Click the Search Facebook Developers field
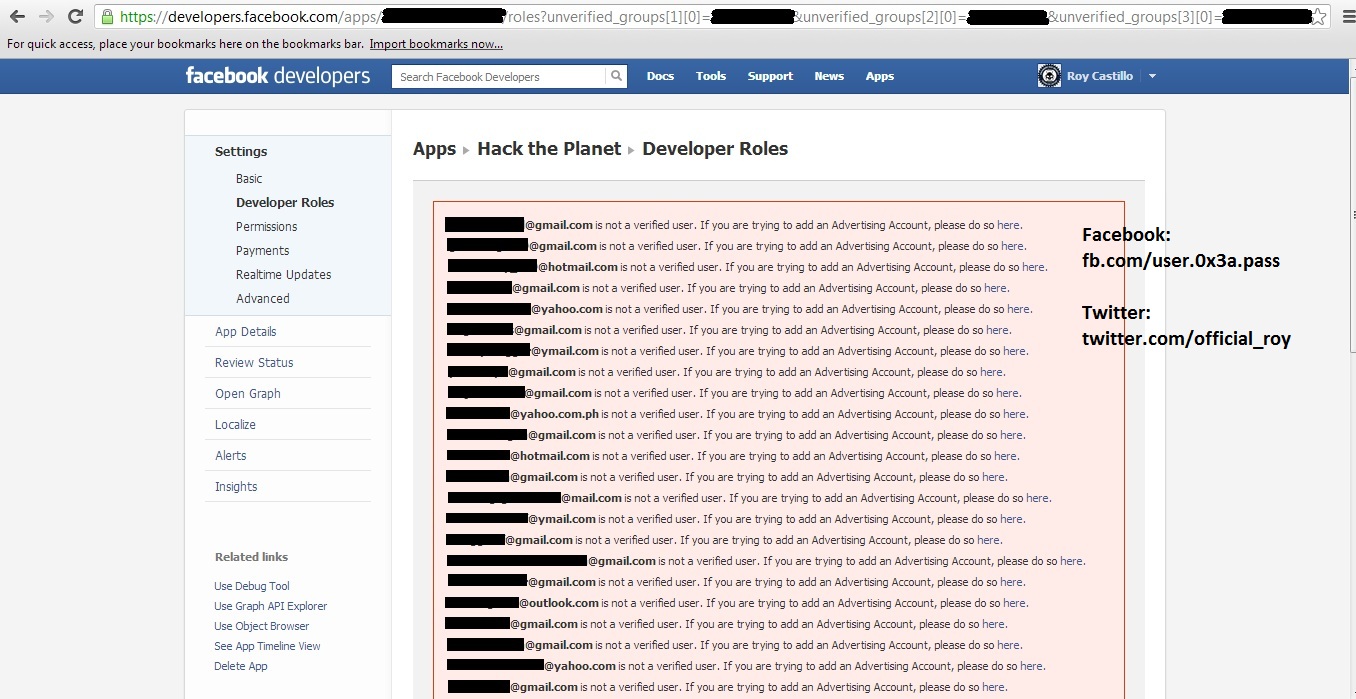The width and height of the screenshot is (1356, 699). coord(498,76)
